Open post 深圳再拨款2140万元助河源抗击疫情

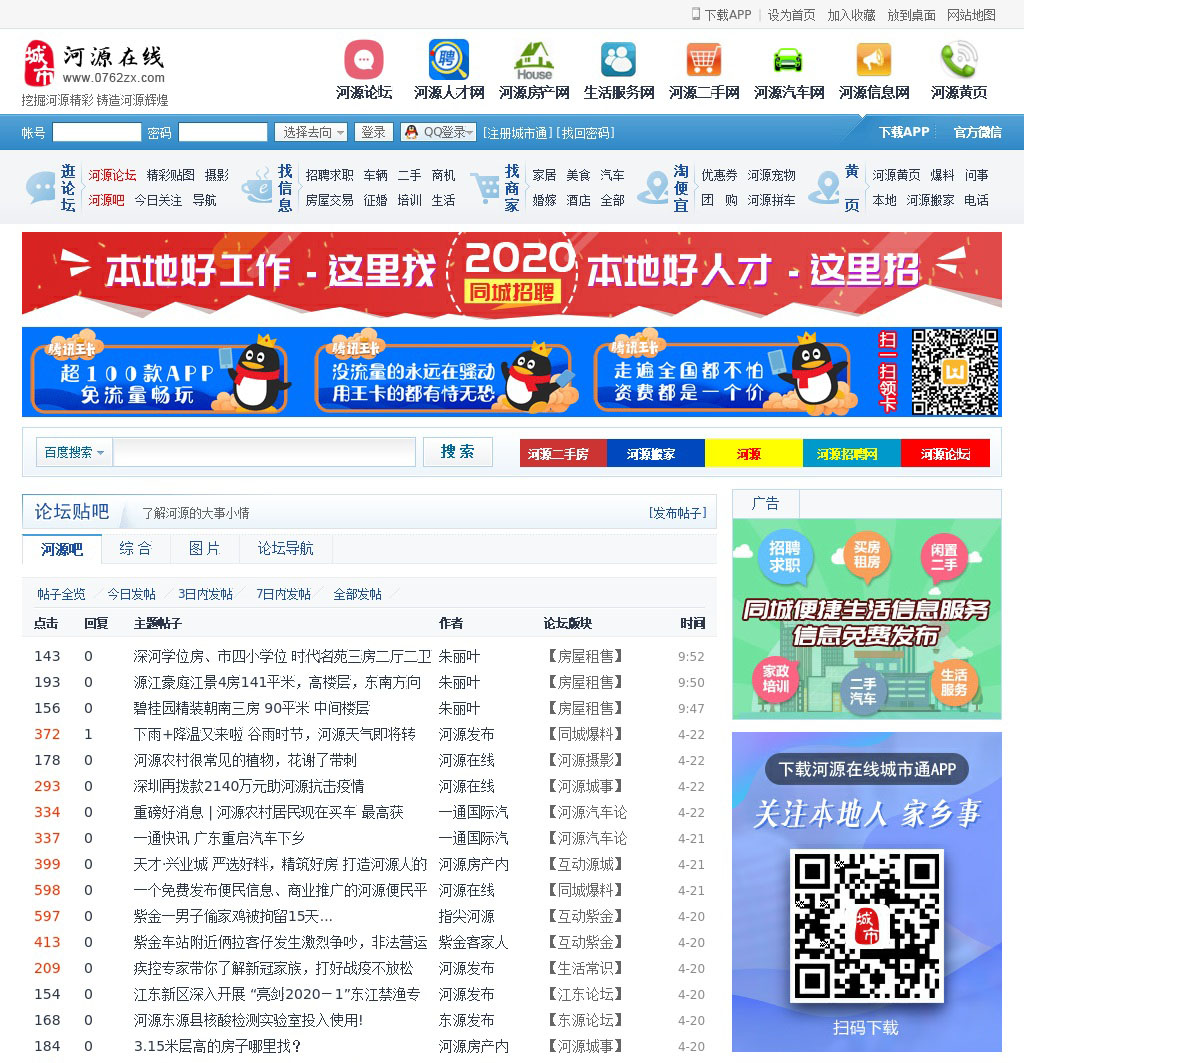click(x=249, y=786)
